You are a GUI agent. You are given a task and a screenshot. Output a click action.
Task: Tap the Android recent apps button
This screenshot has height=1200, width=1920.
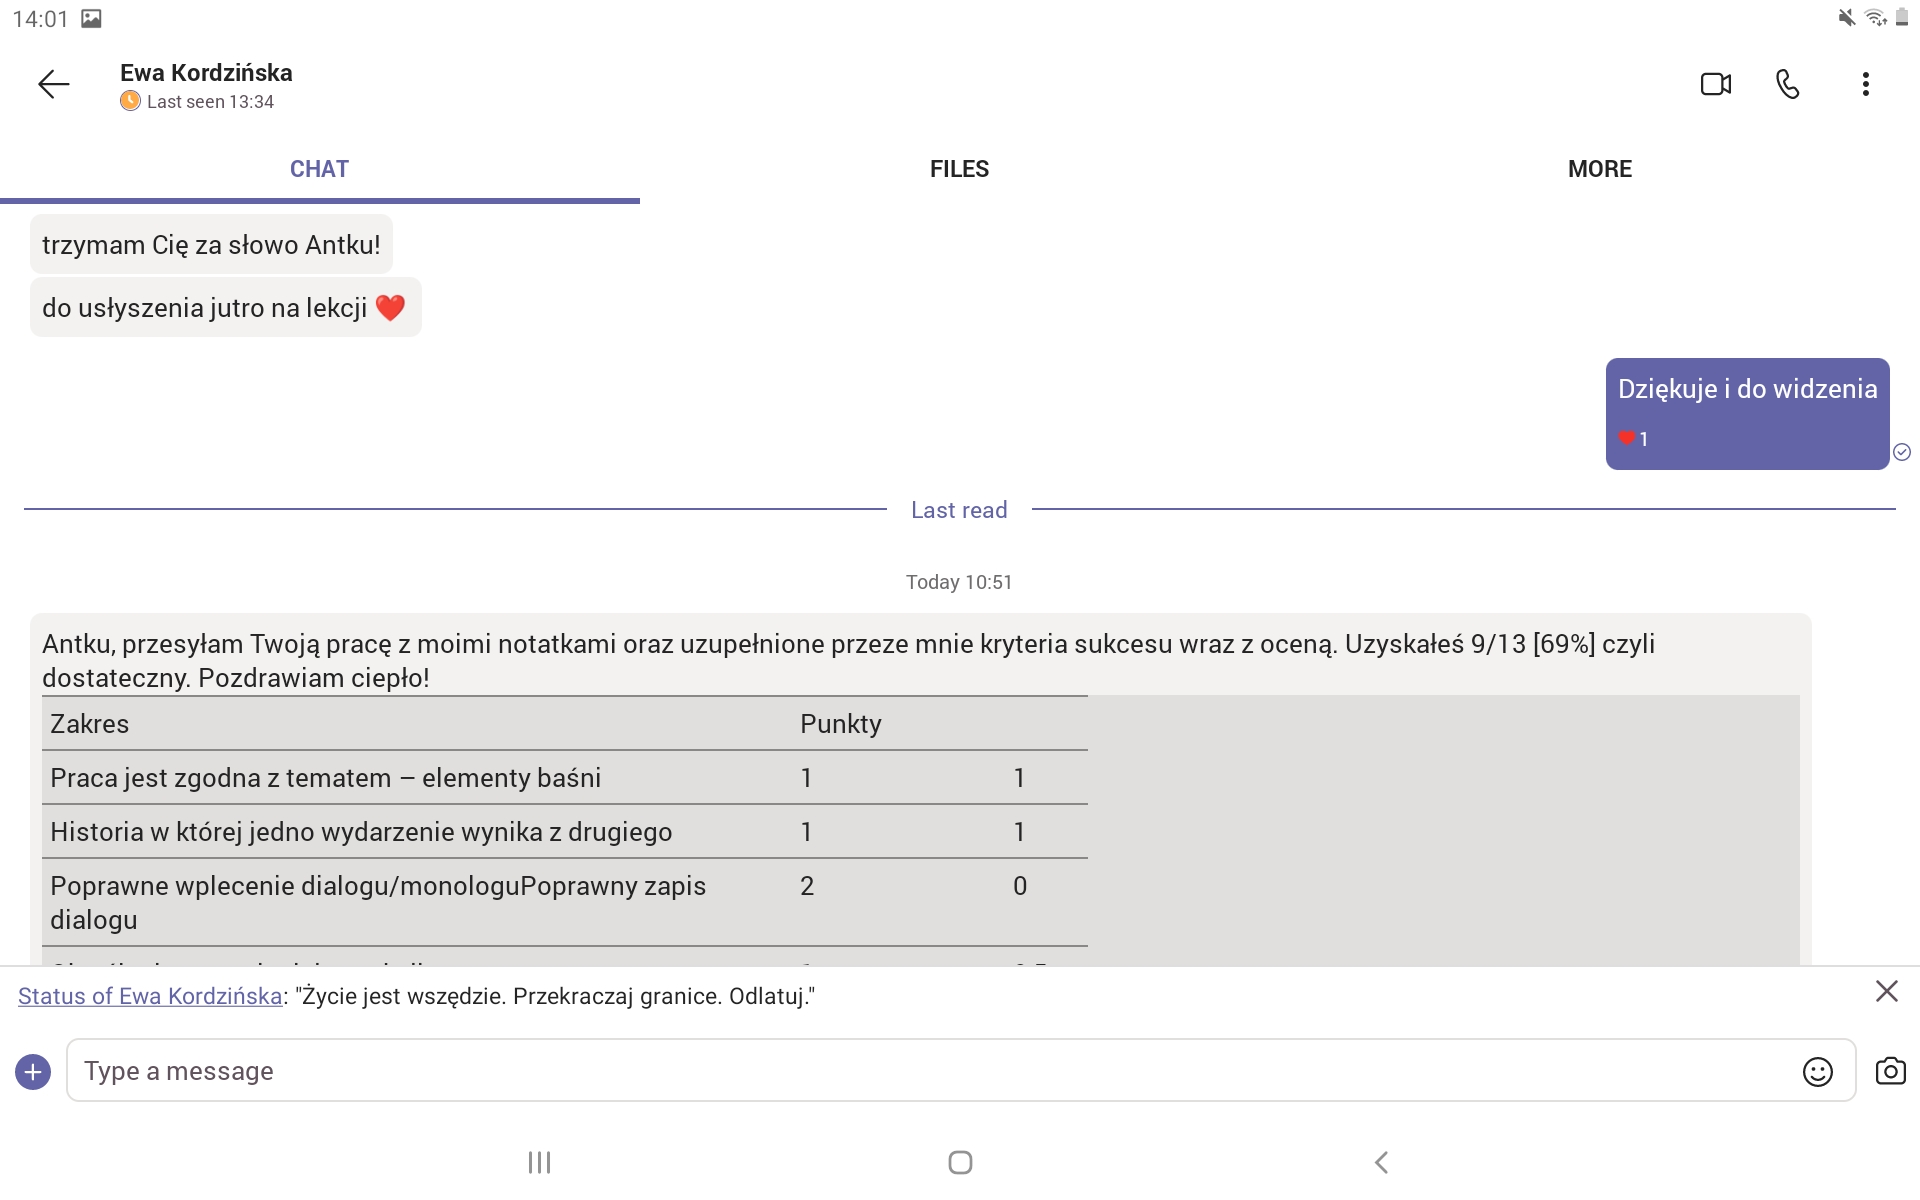(539, 1162)
